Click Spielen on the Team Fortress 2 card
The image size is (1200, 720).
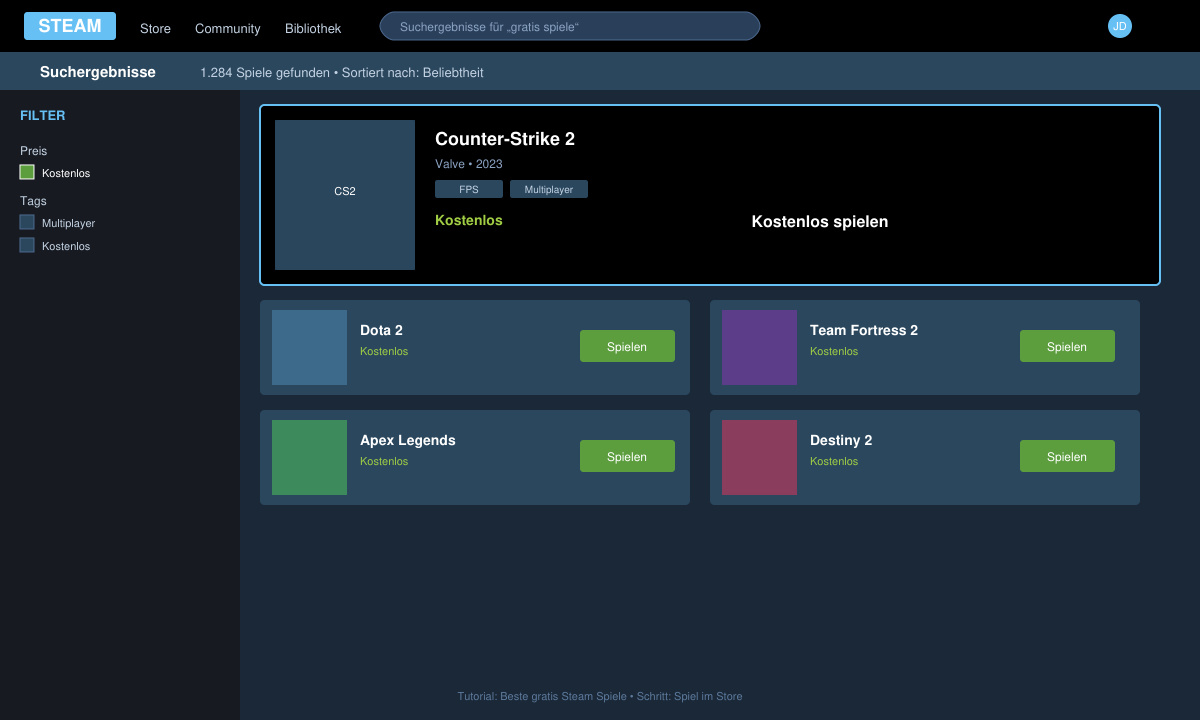click(1067, 346)
